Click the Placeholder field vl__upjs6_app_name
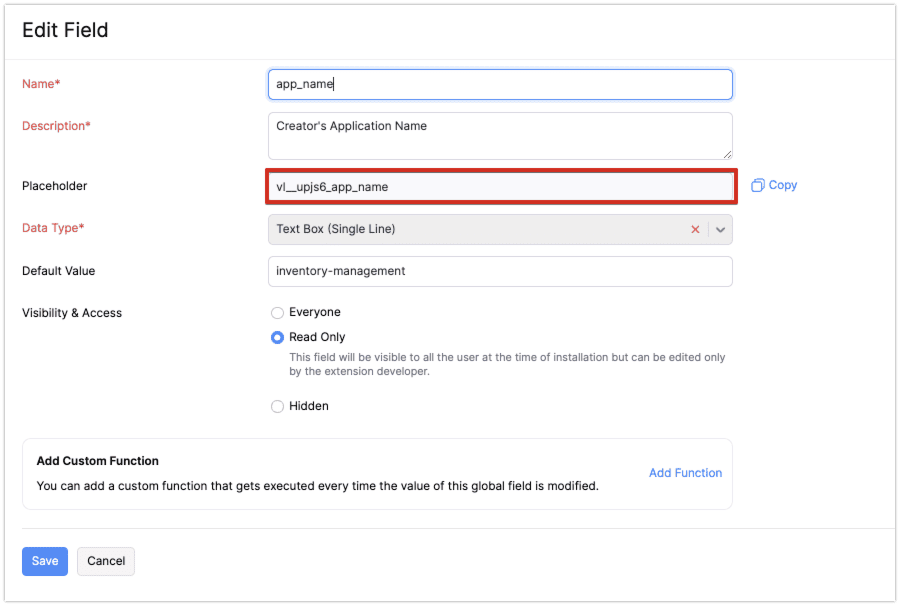Screen dimensions: 900x606 501,187
